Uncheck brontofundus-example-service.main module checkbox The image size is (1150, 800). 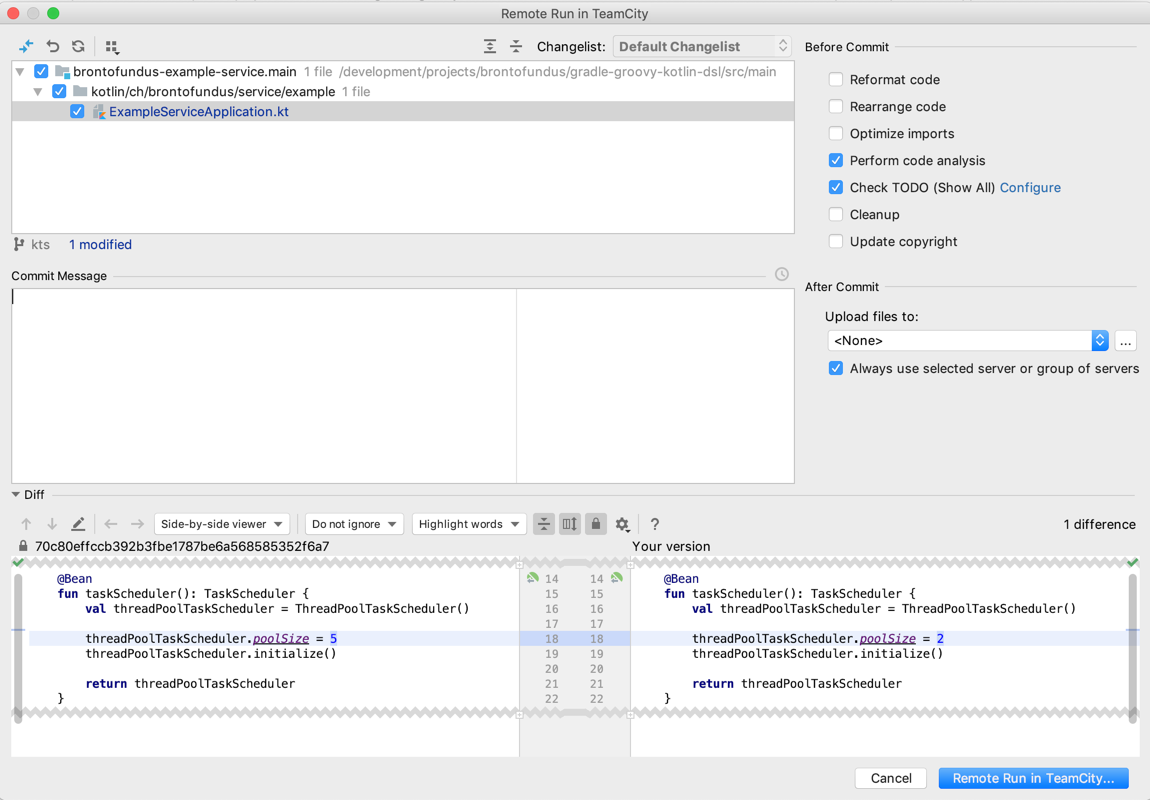(41, 72)
